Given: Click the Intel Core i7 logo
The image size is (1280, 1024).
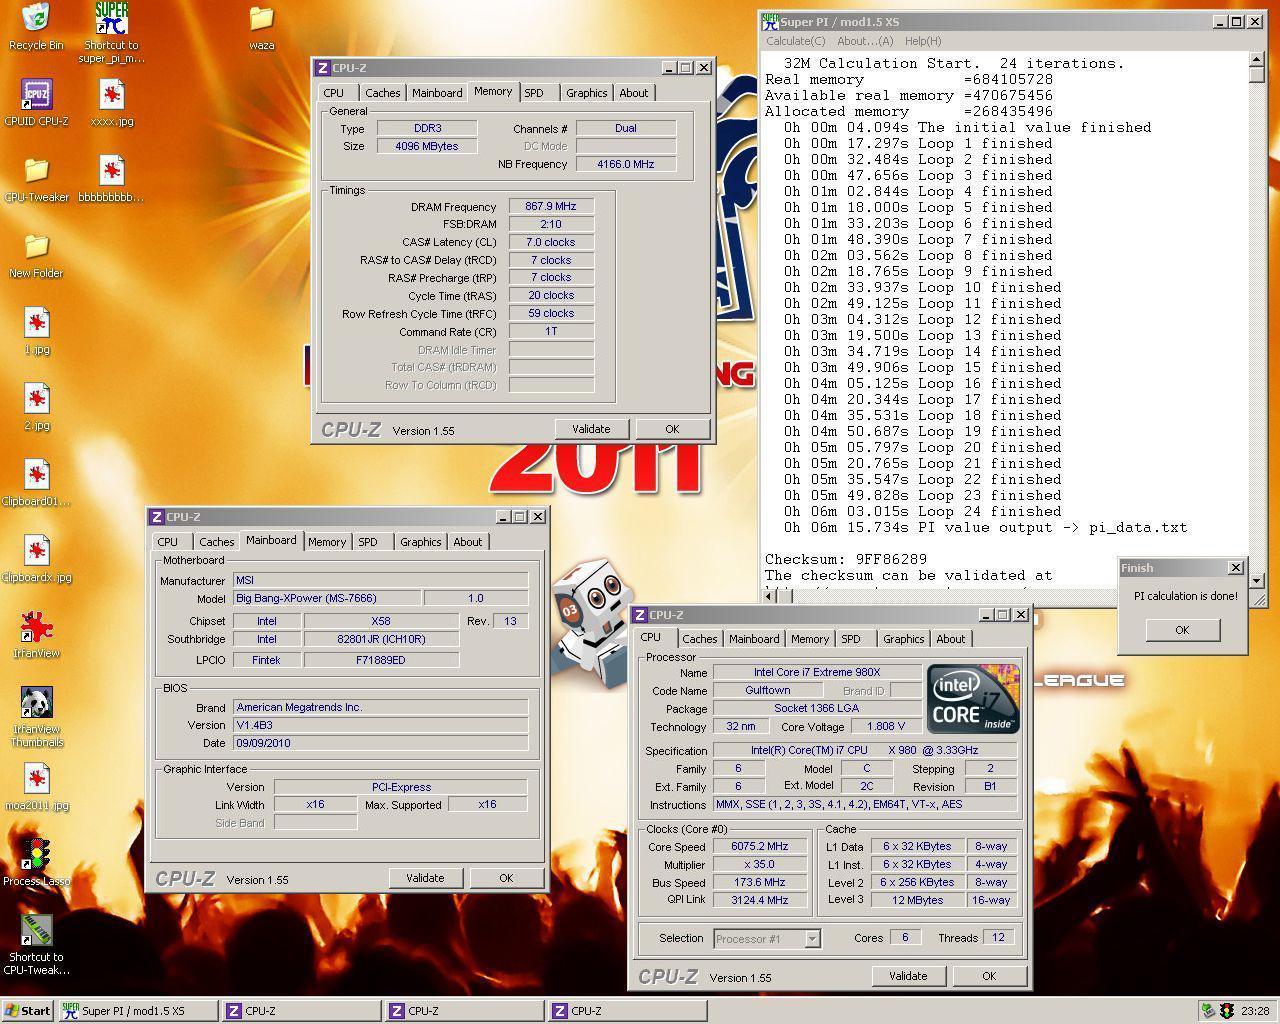Looking at the screenshot, I should pos(973,697).
